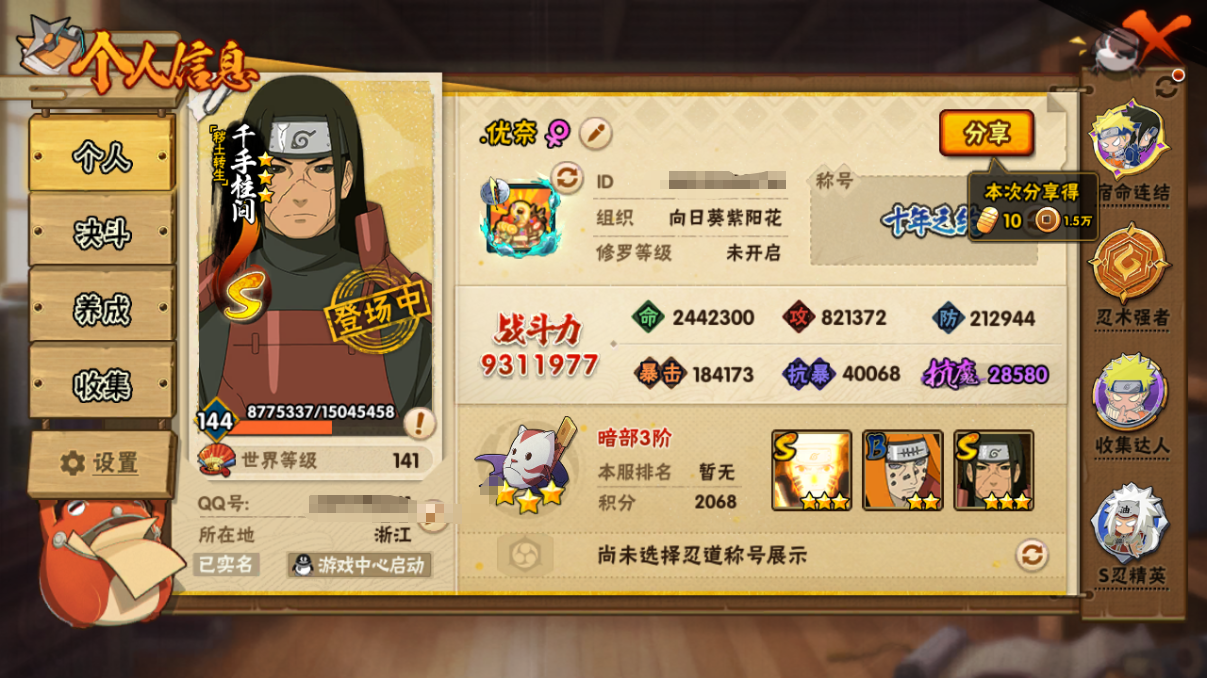Open the 忍术强者 badge icon
The height and width of the screenshot is (678, 1207).
1129,264
